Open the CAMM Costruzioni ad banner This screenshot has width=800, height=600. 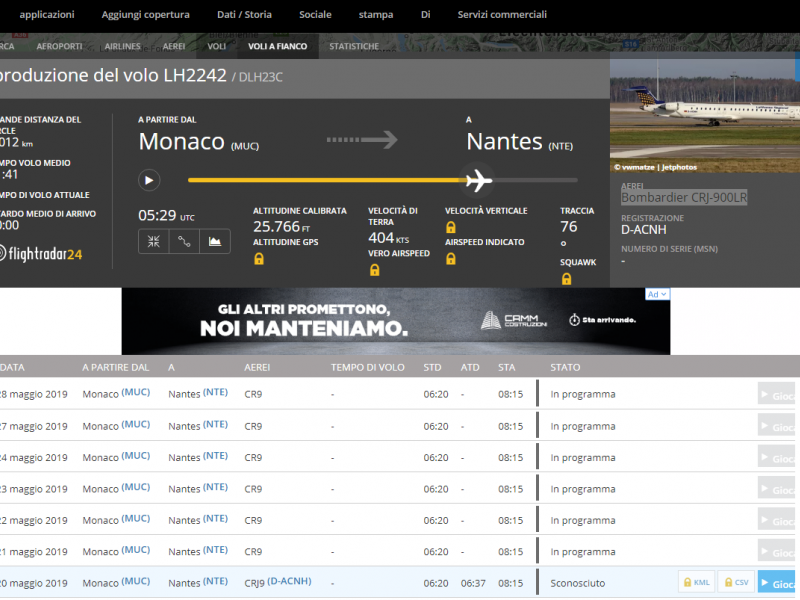[x=396, y=321]
